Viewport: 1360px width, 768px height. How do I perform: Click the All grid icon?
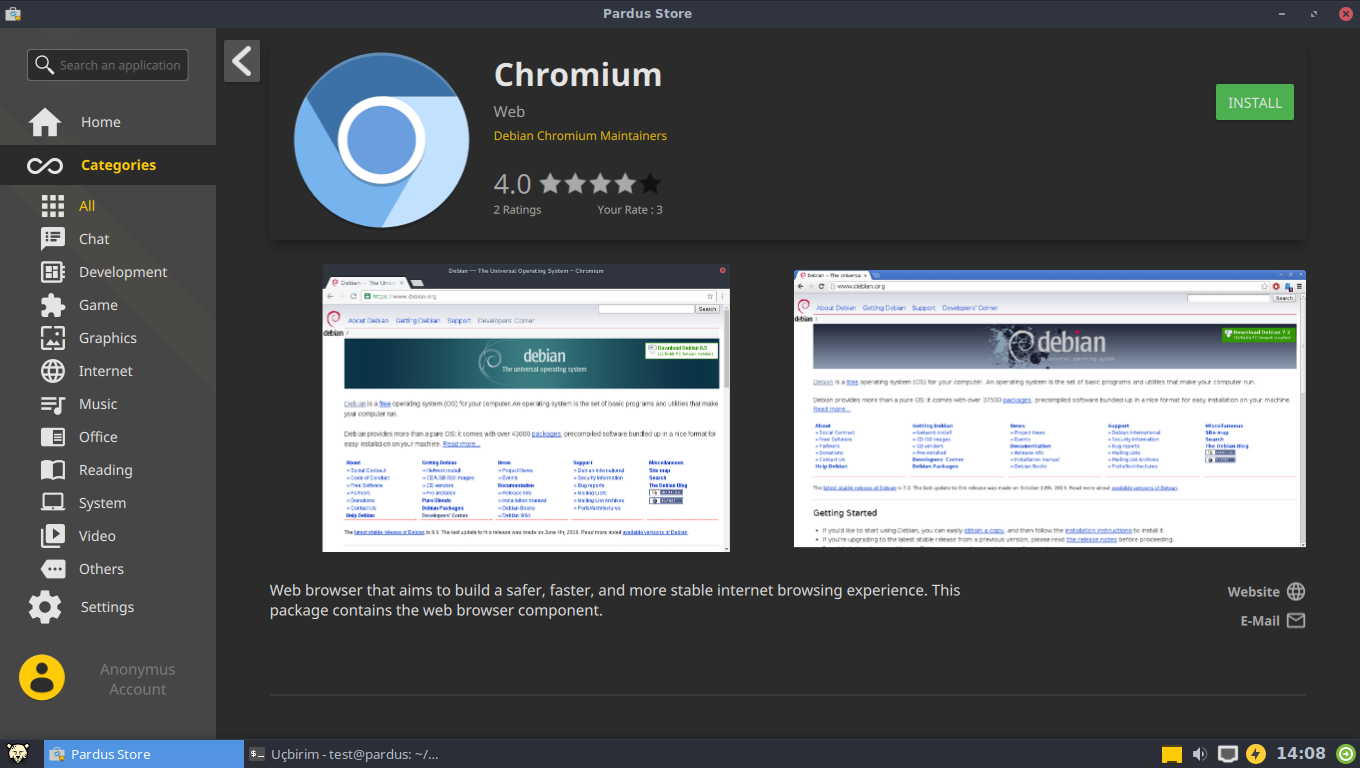click(53, 206)
